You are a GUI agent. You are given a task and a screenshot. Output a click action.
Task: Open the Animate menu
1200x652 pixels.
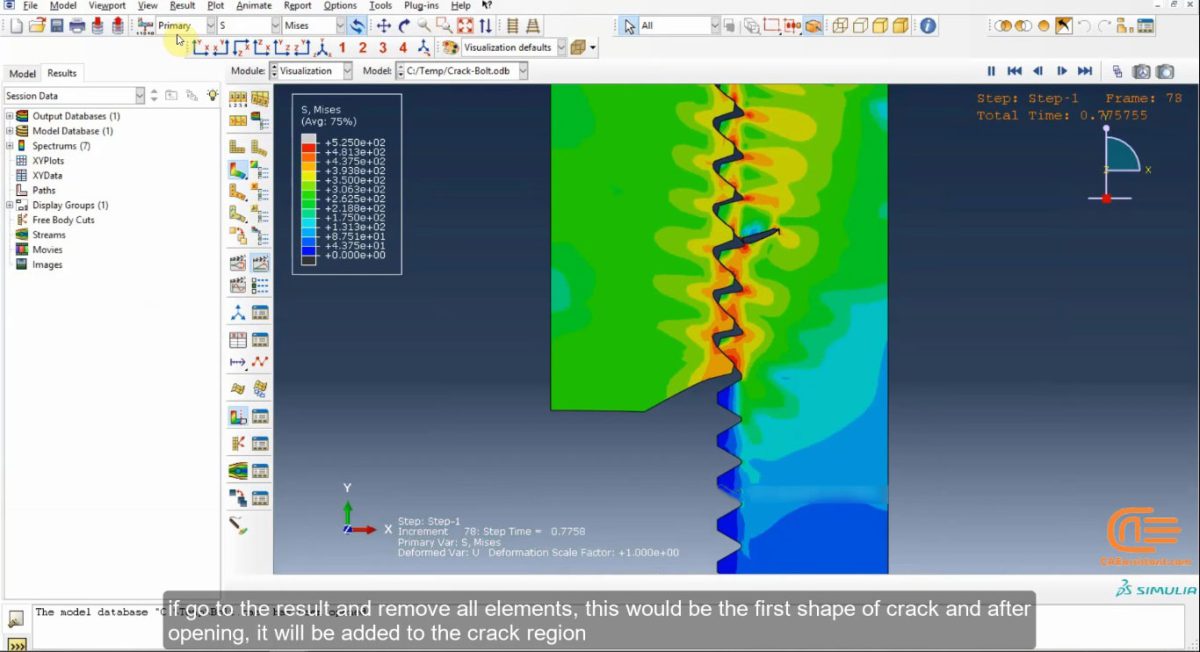(x=252, y=5)
